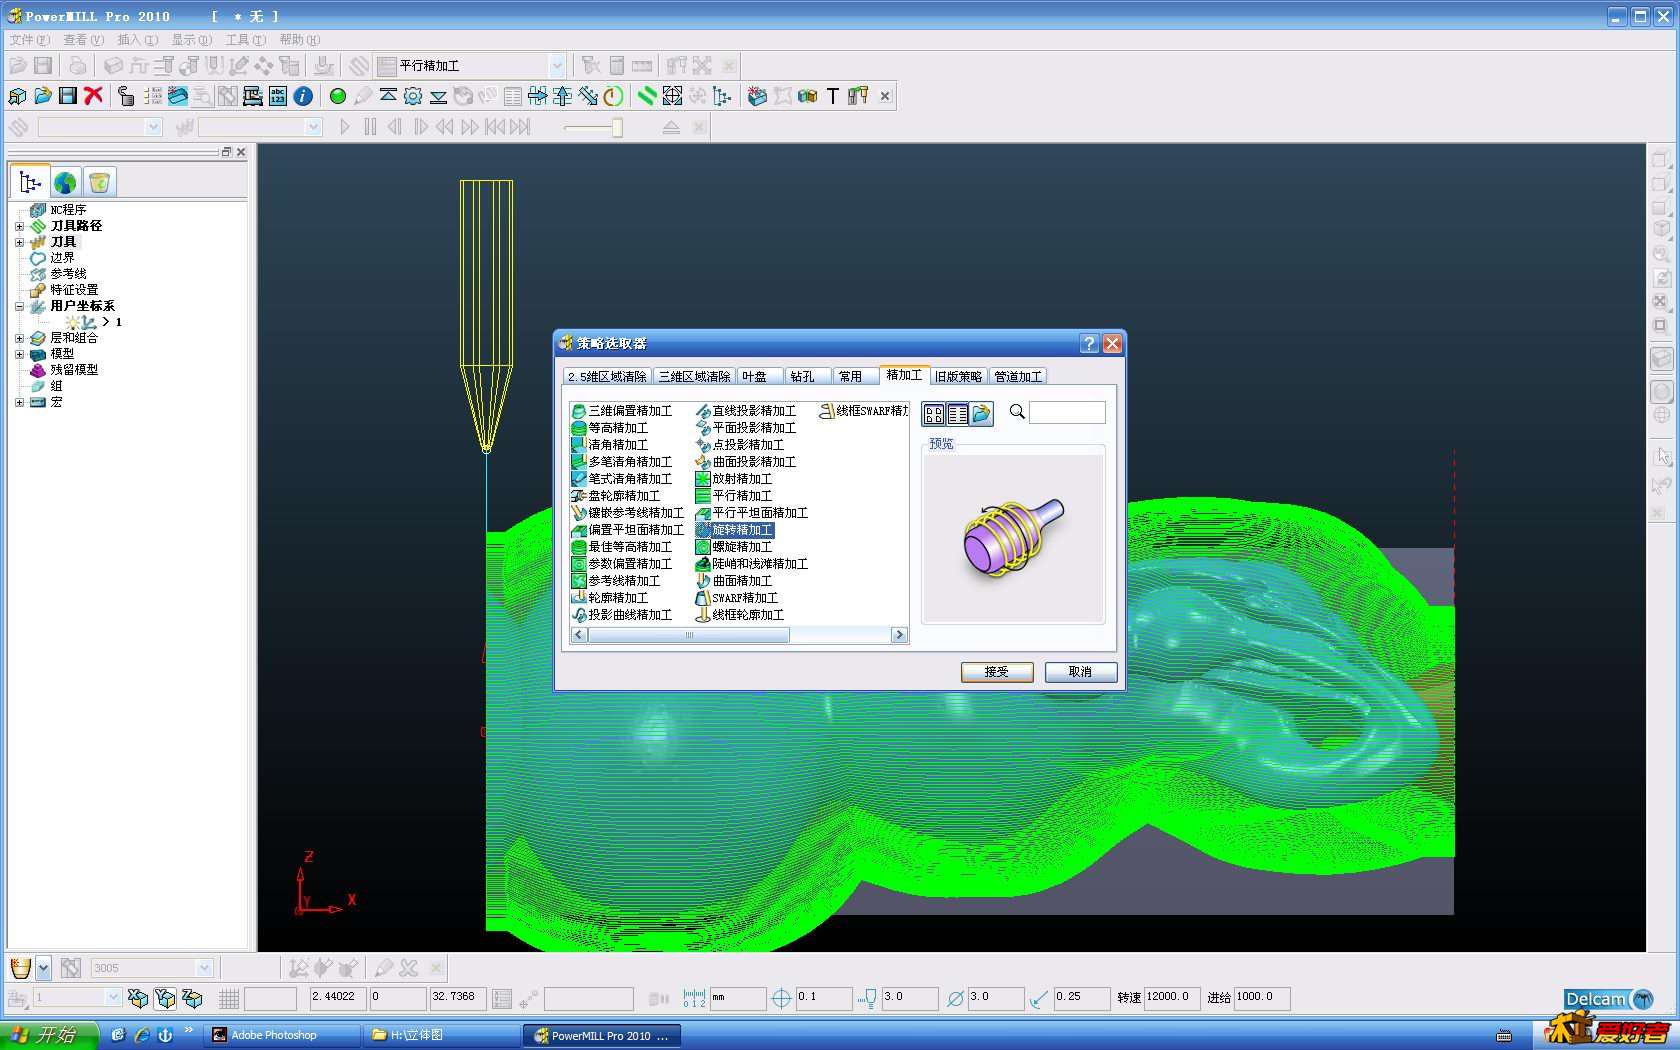Viewport: 1680px width, 1050px height.
Task: Click the 取消 button
Action: (1080, 672)
